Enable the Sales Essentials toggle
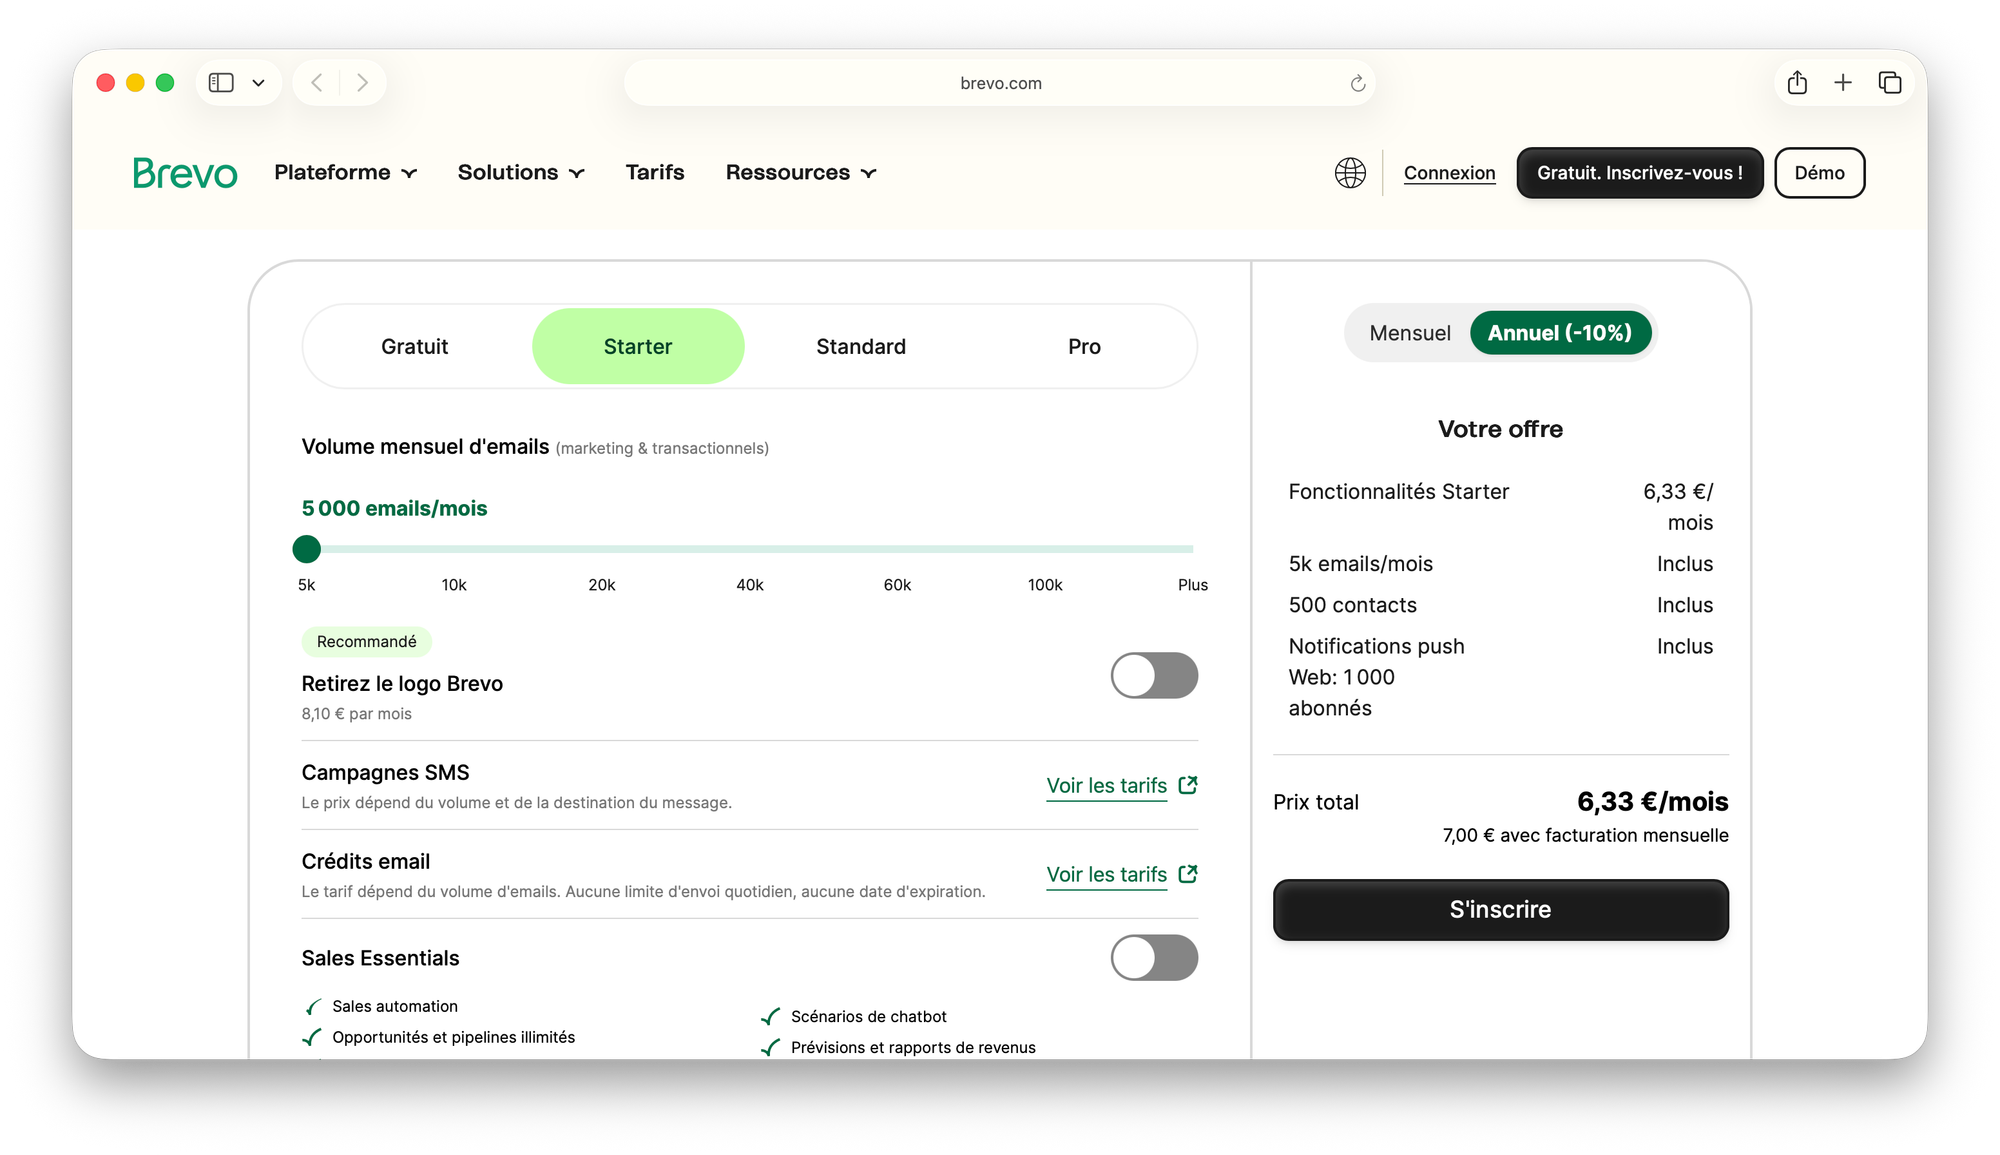 click(1154, 958)
